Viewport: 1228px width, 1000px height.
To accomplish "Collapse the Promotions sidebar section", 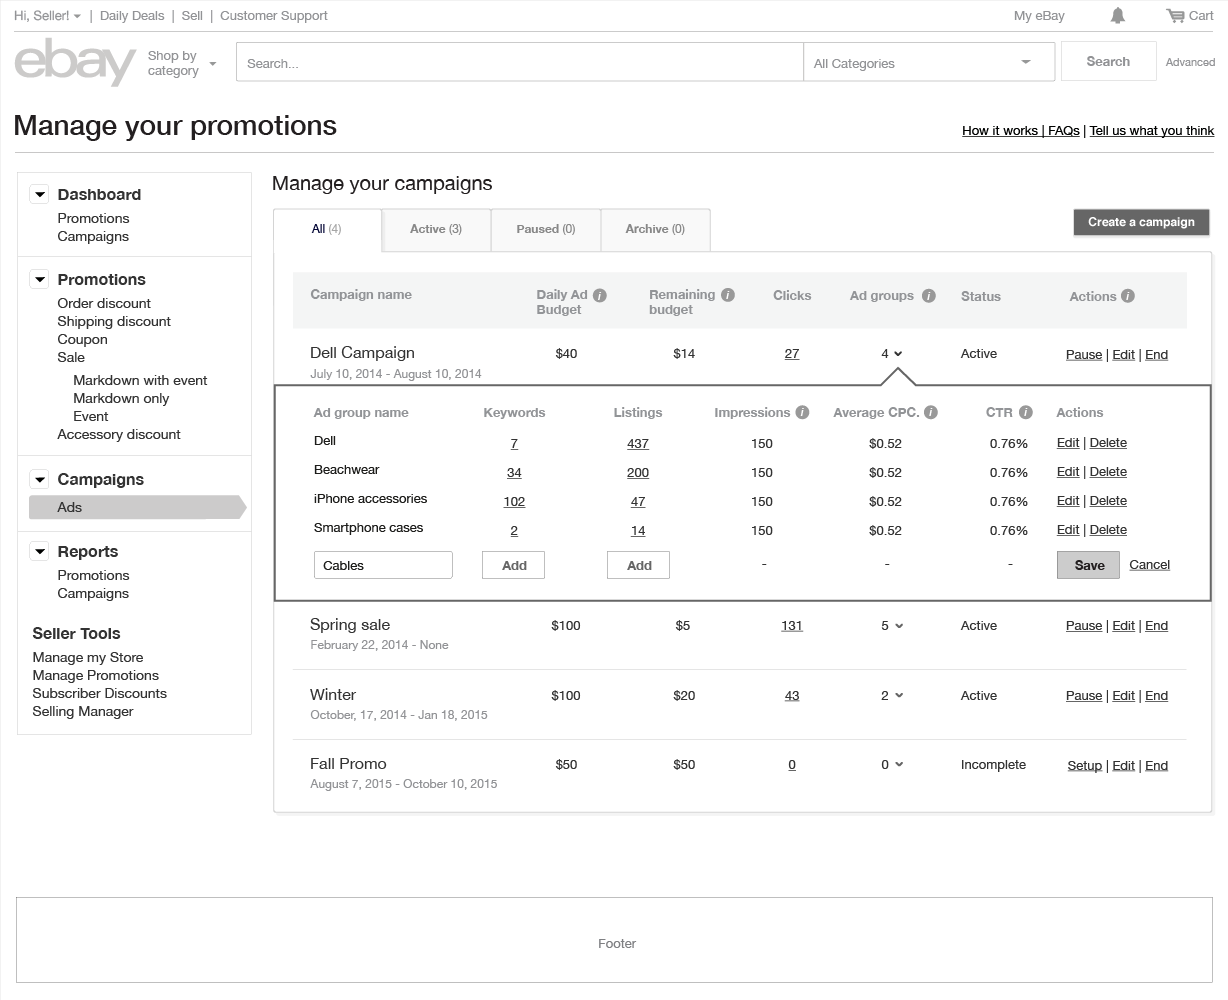I will tap(40, 280).
